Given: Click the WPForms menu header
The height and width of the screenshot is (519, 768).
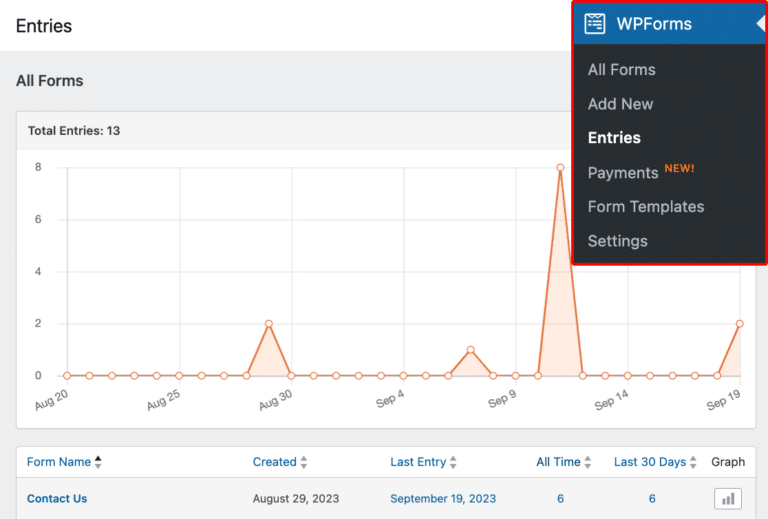Looking at the screenshot, I should [652, 24].
